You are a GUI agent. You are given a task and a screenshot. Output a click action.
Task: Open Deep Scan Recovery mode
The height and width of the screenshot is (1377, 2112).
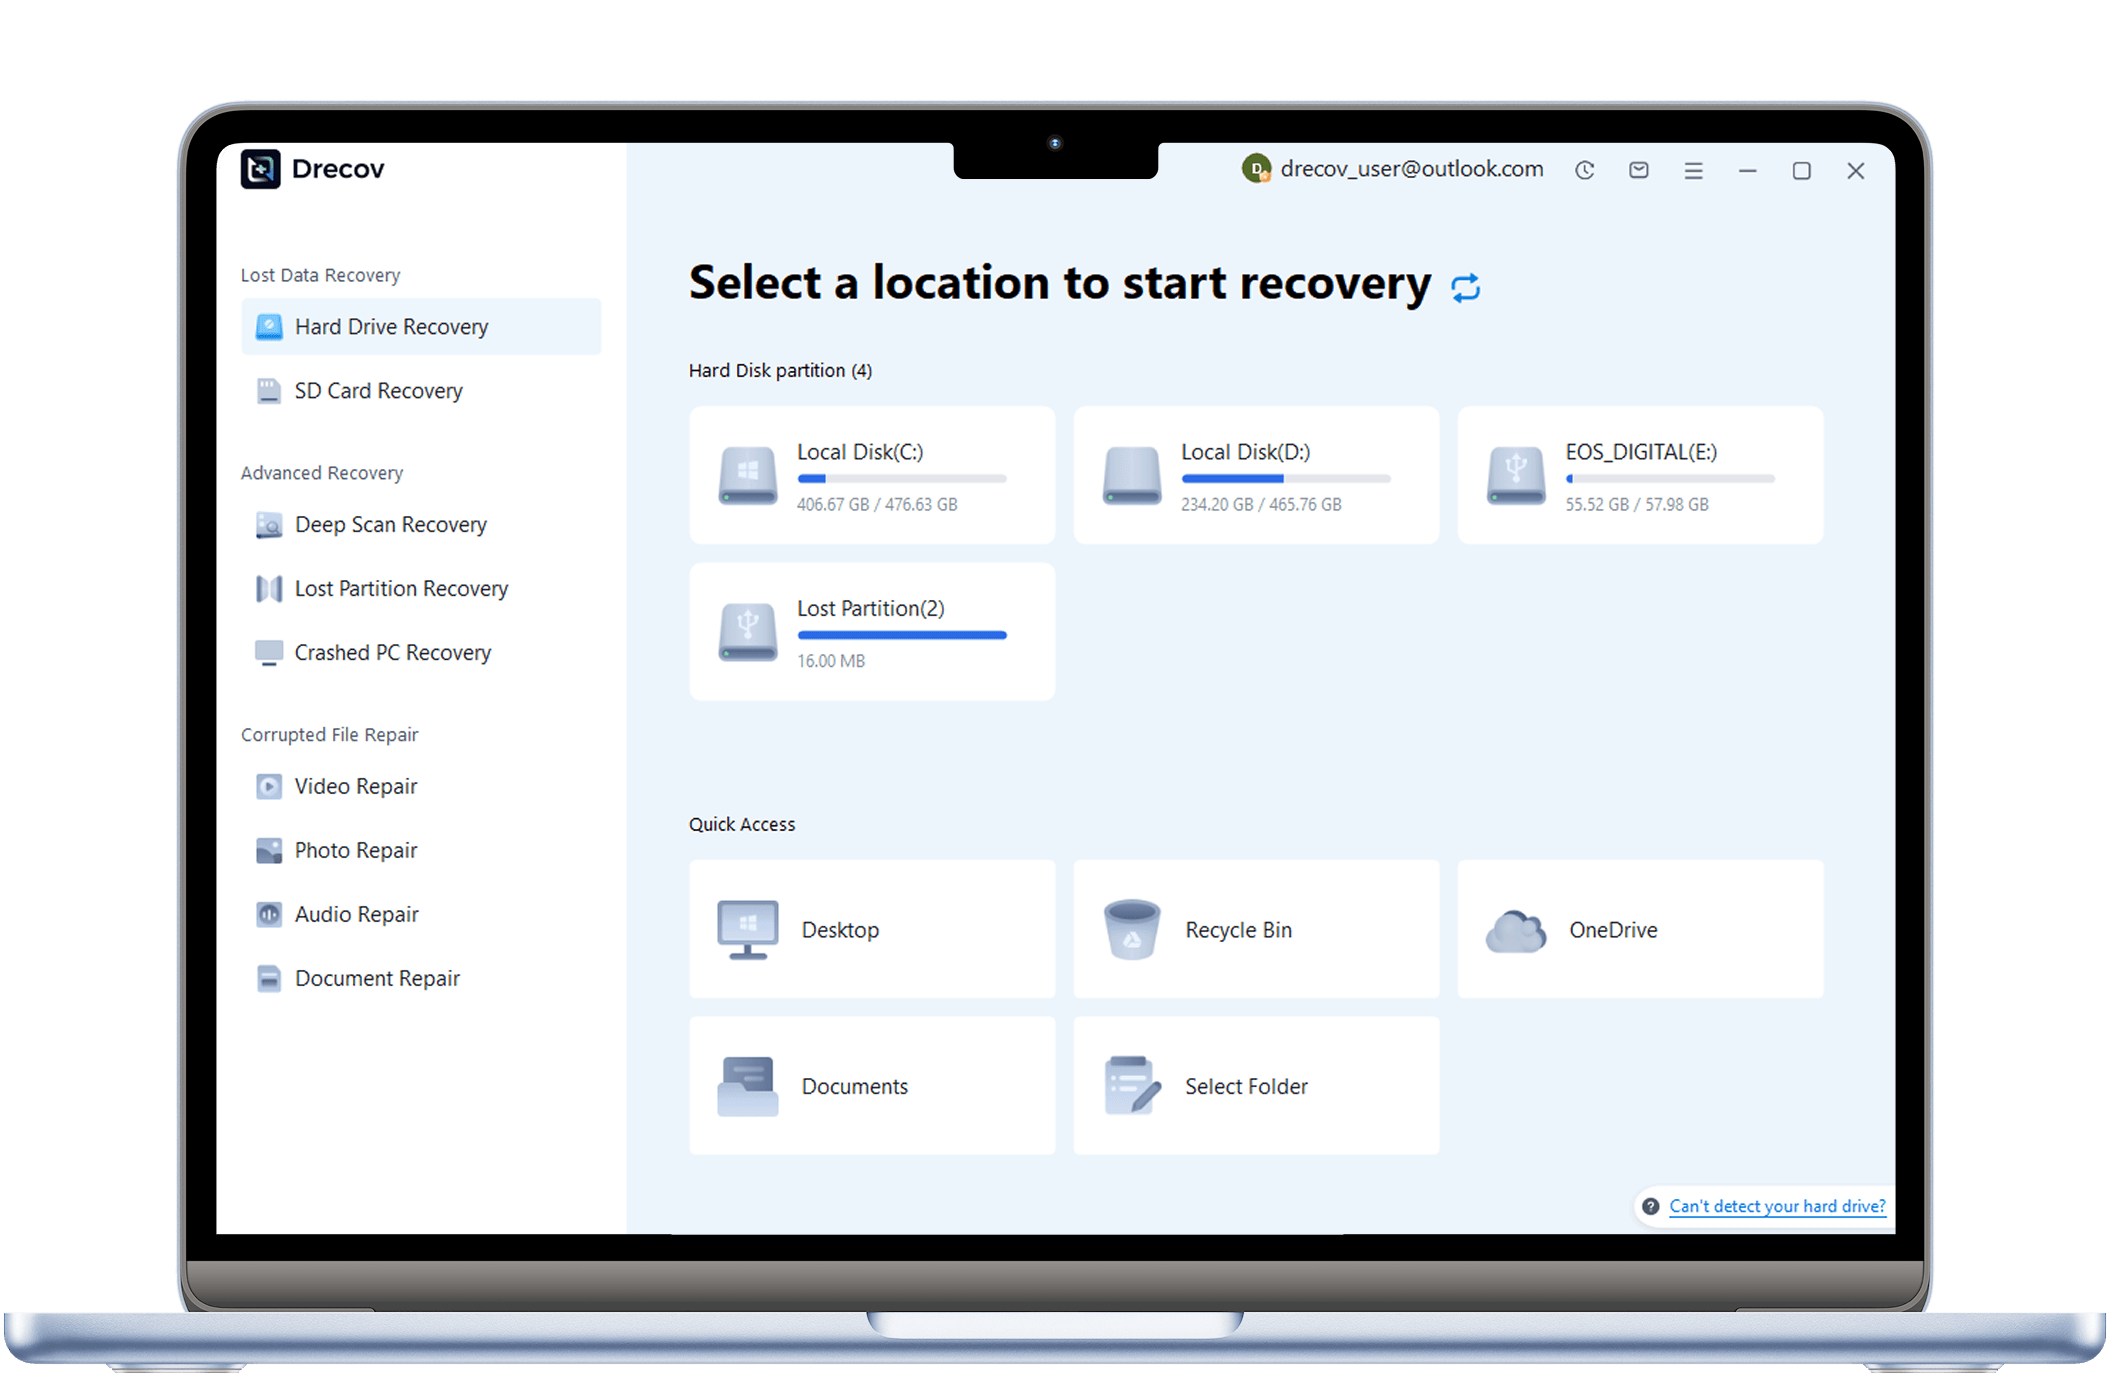pyautogui.click(x=390, y=525)
